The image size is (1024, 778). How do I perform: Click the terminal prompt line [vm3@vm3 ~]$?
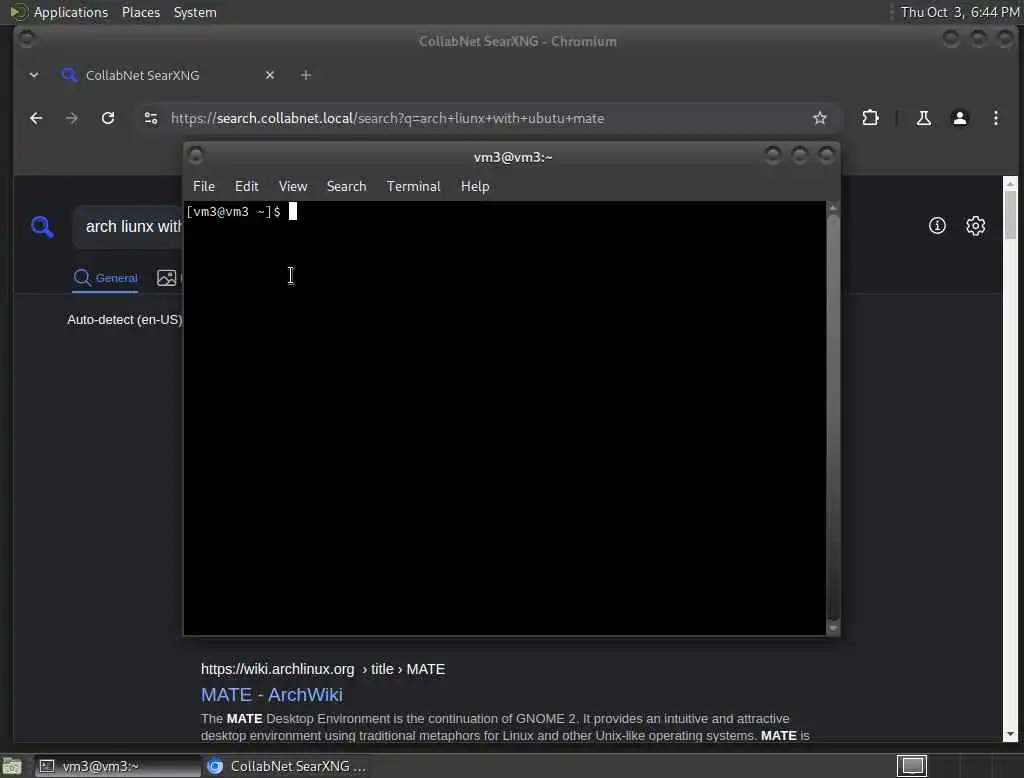coord(234,212)
